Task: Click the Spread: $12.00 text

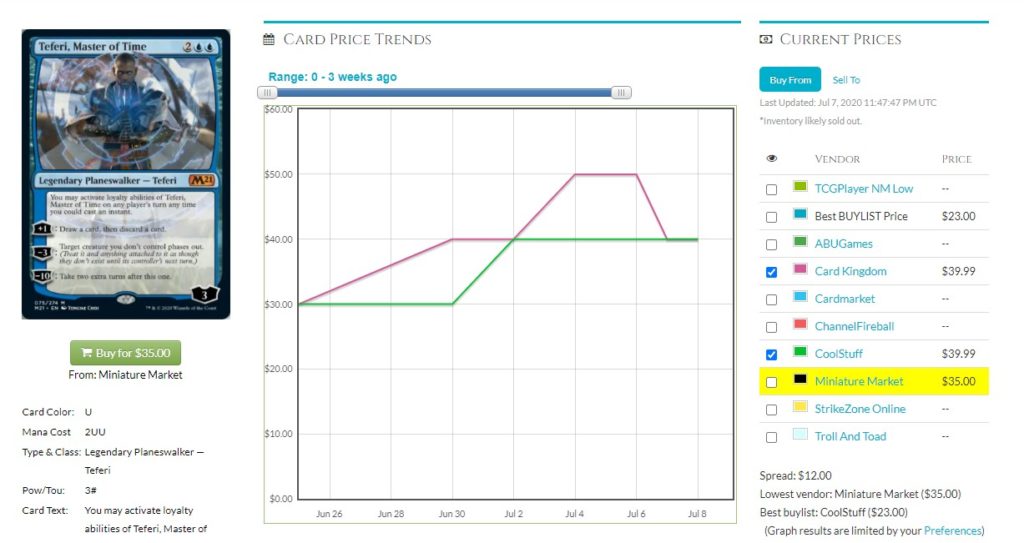Action: tap(795, 476)
